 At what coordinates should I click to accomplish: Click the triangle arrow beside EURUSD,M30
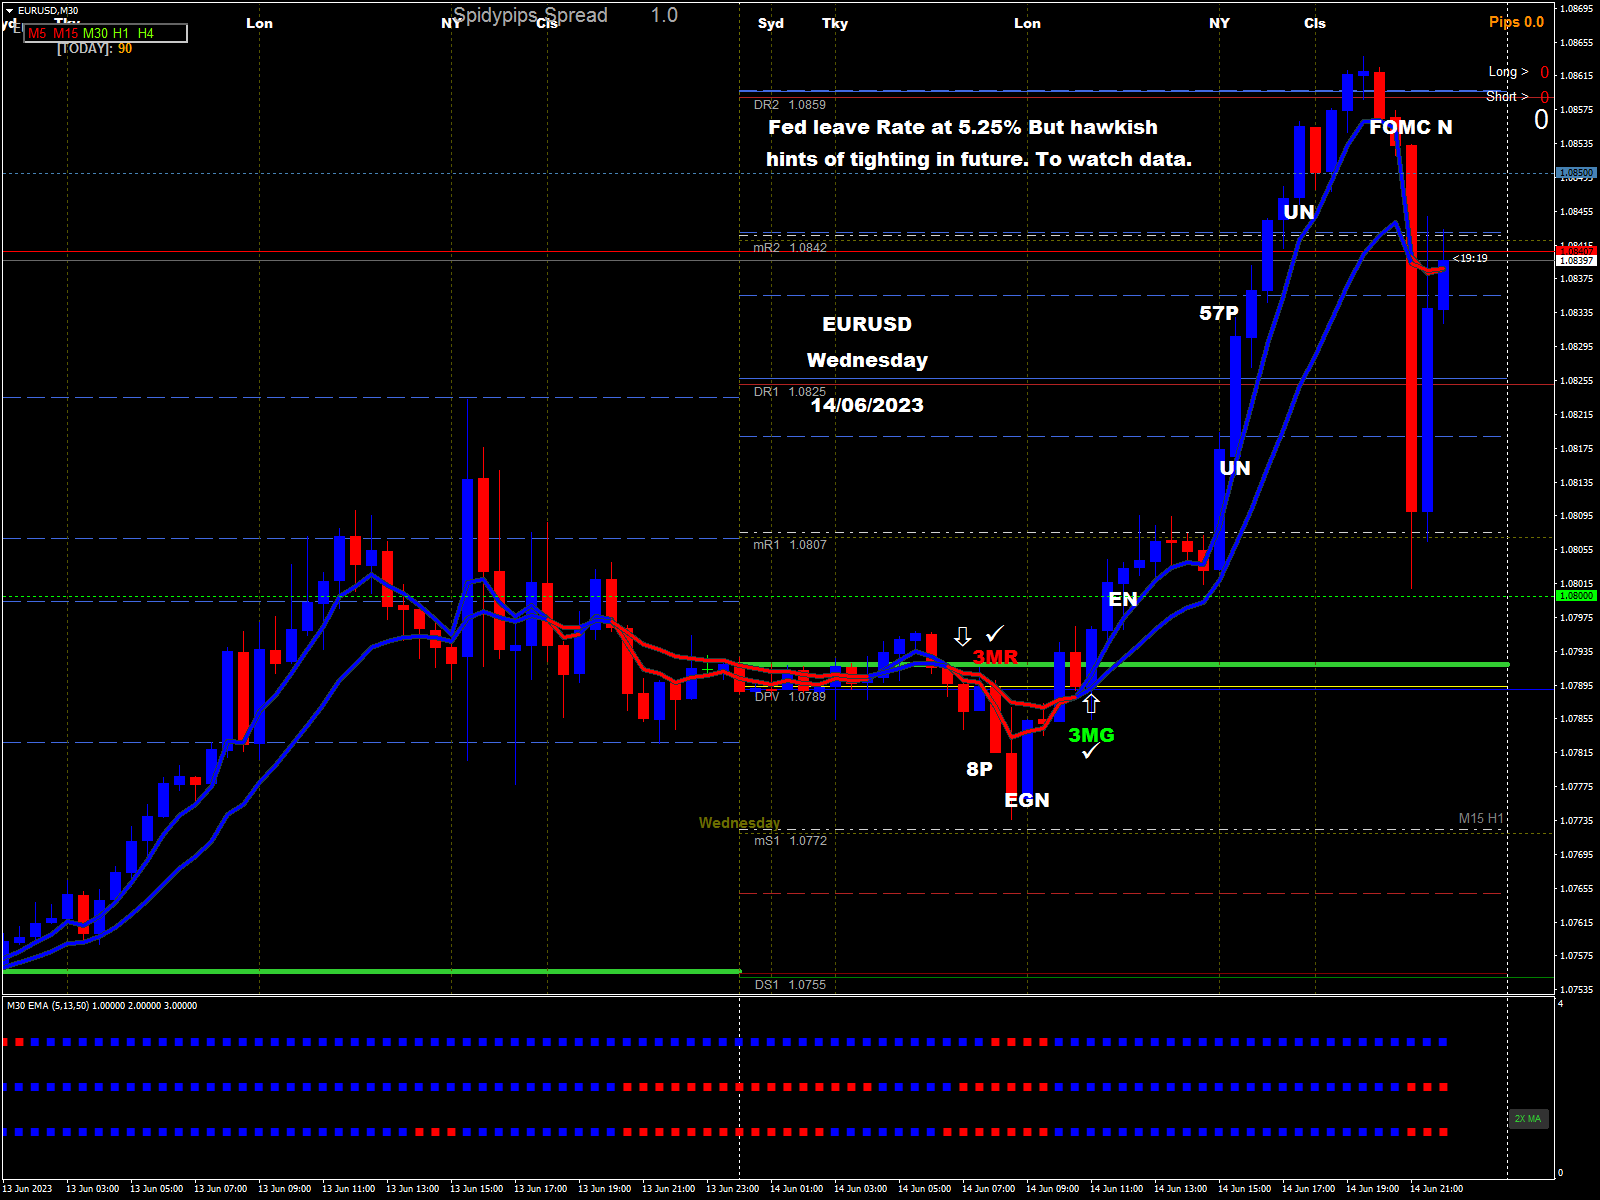pos(9,10)
